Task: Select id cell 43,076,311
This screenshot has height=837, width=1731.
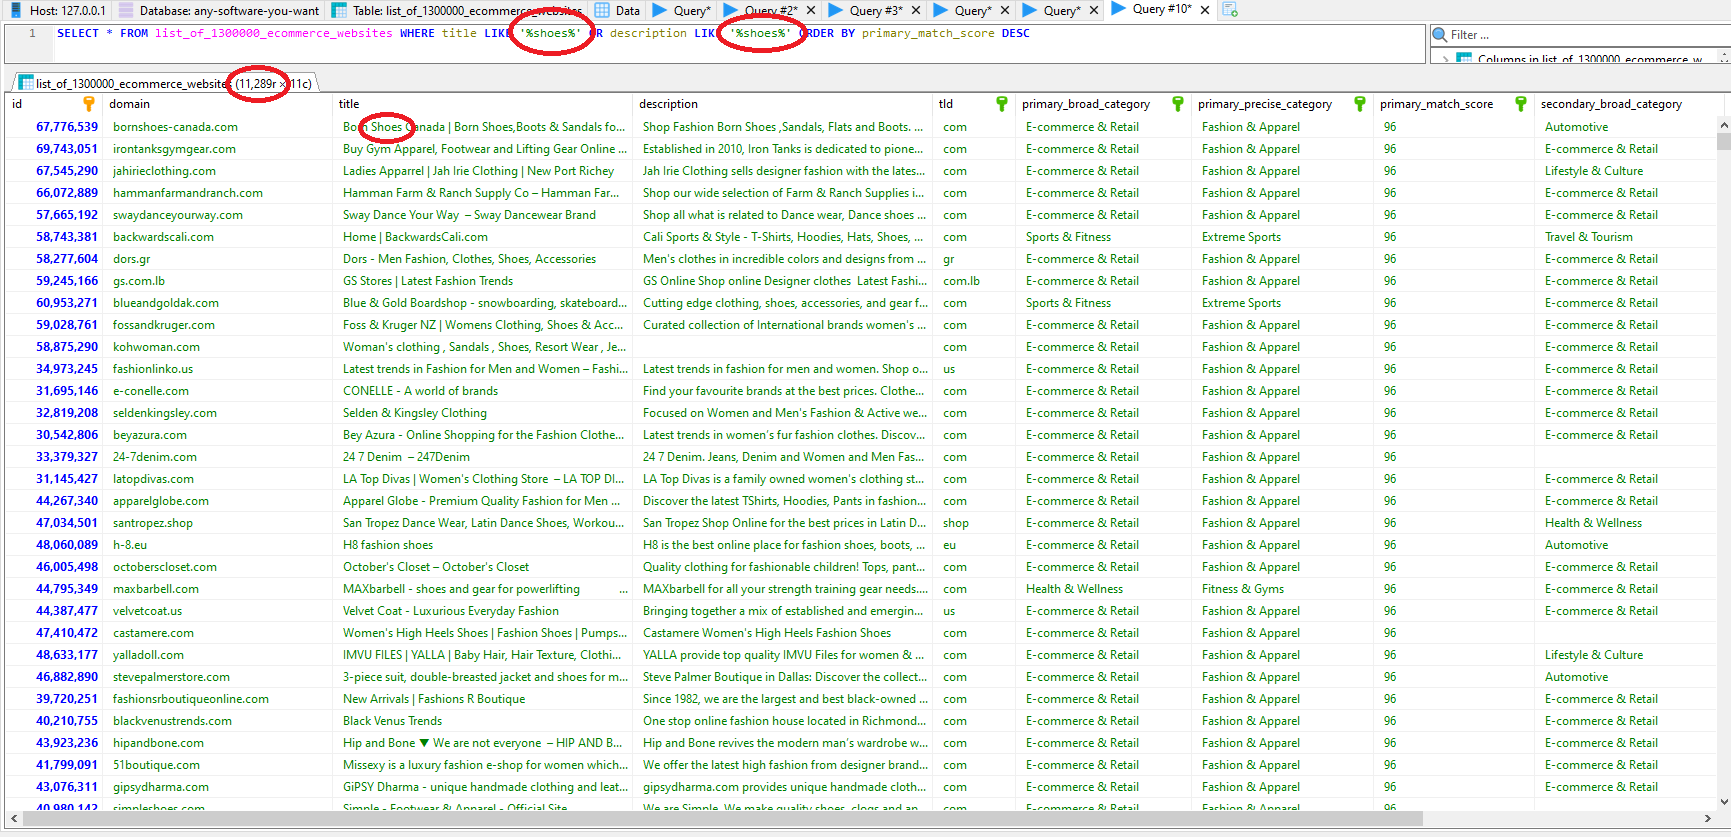Action: pyautogui.click(x=54, y=787)
